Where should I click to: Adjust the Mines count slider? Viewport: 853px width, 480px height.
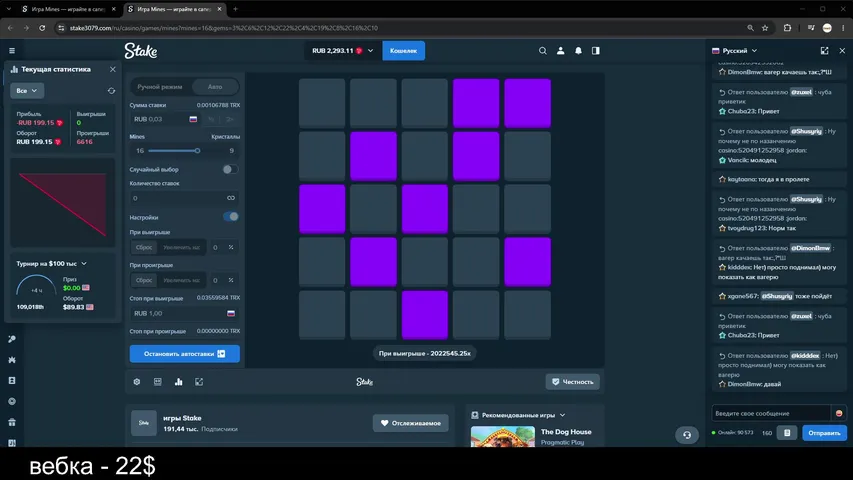[x=197, y=151]
